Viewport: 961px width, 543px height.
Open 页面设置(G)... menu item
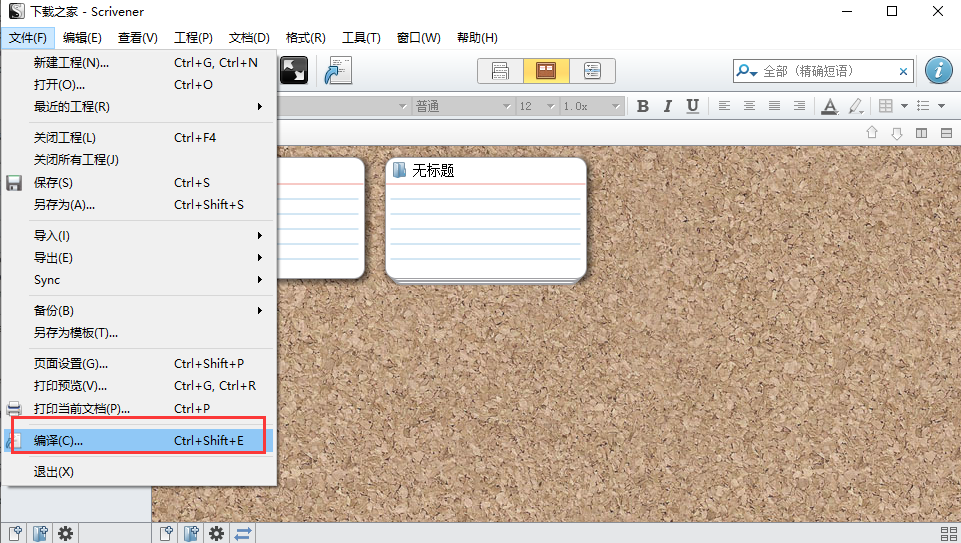coord(139,364)
